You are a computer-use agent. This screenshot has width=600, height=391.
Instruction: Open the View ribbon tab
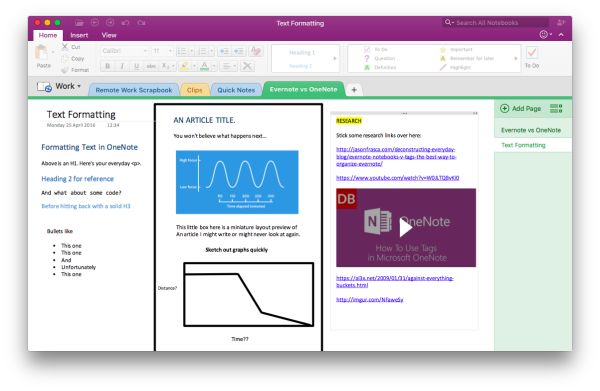(109, 35)
